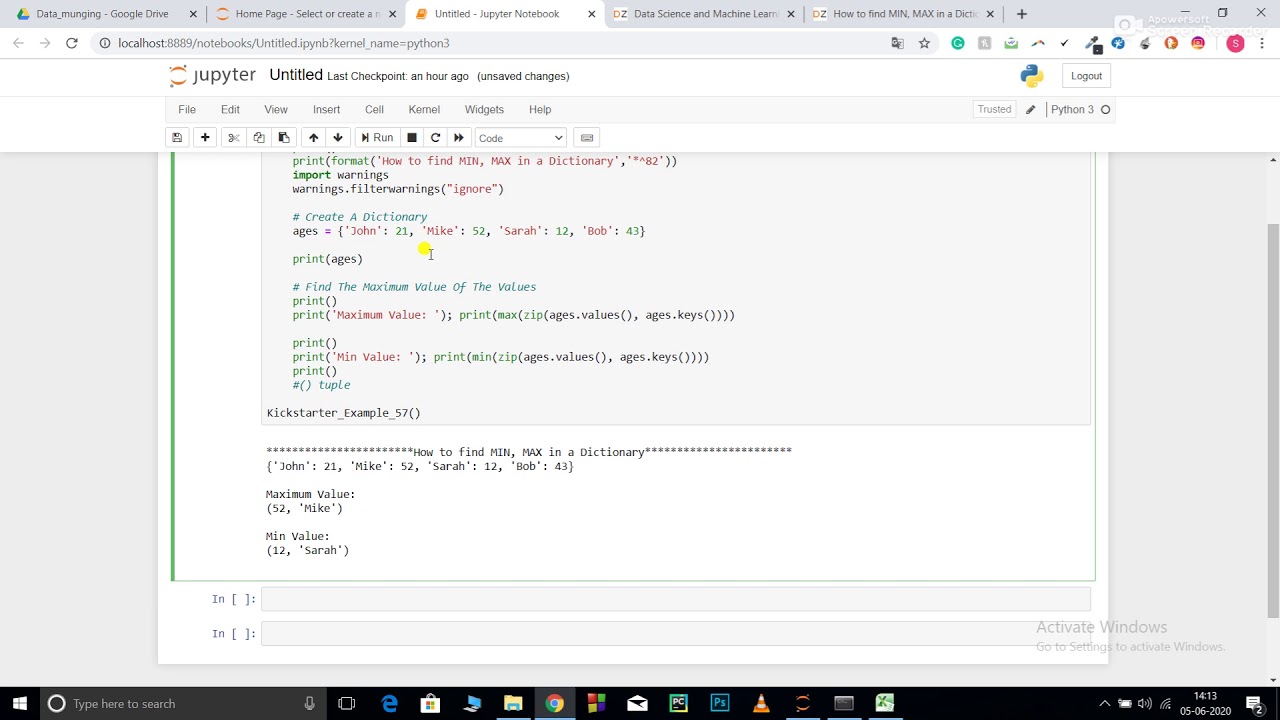The height and width of the screenshot is (720, 1280).
Task: Open the Insert menu
Action: click(326, 109)
